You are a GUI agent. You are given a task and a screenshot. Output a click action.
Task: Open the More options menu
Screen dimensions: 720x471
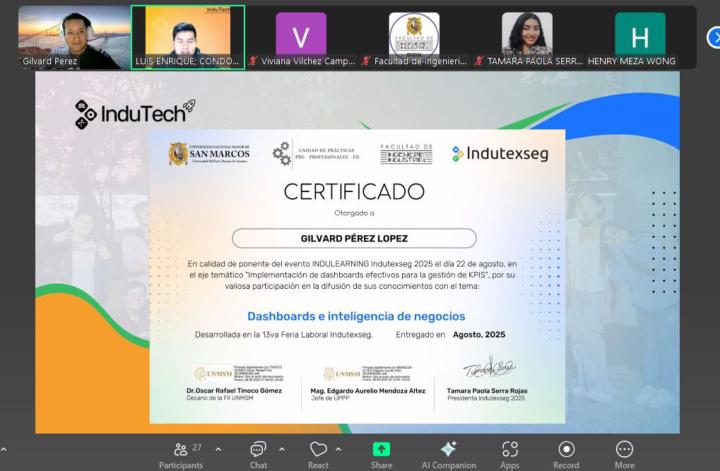coord(624,455)
